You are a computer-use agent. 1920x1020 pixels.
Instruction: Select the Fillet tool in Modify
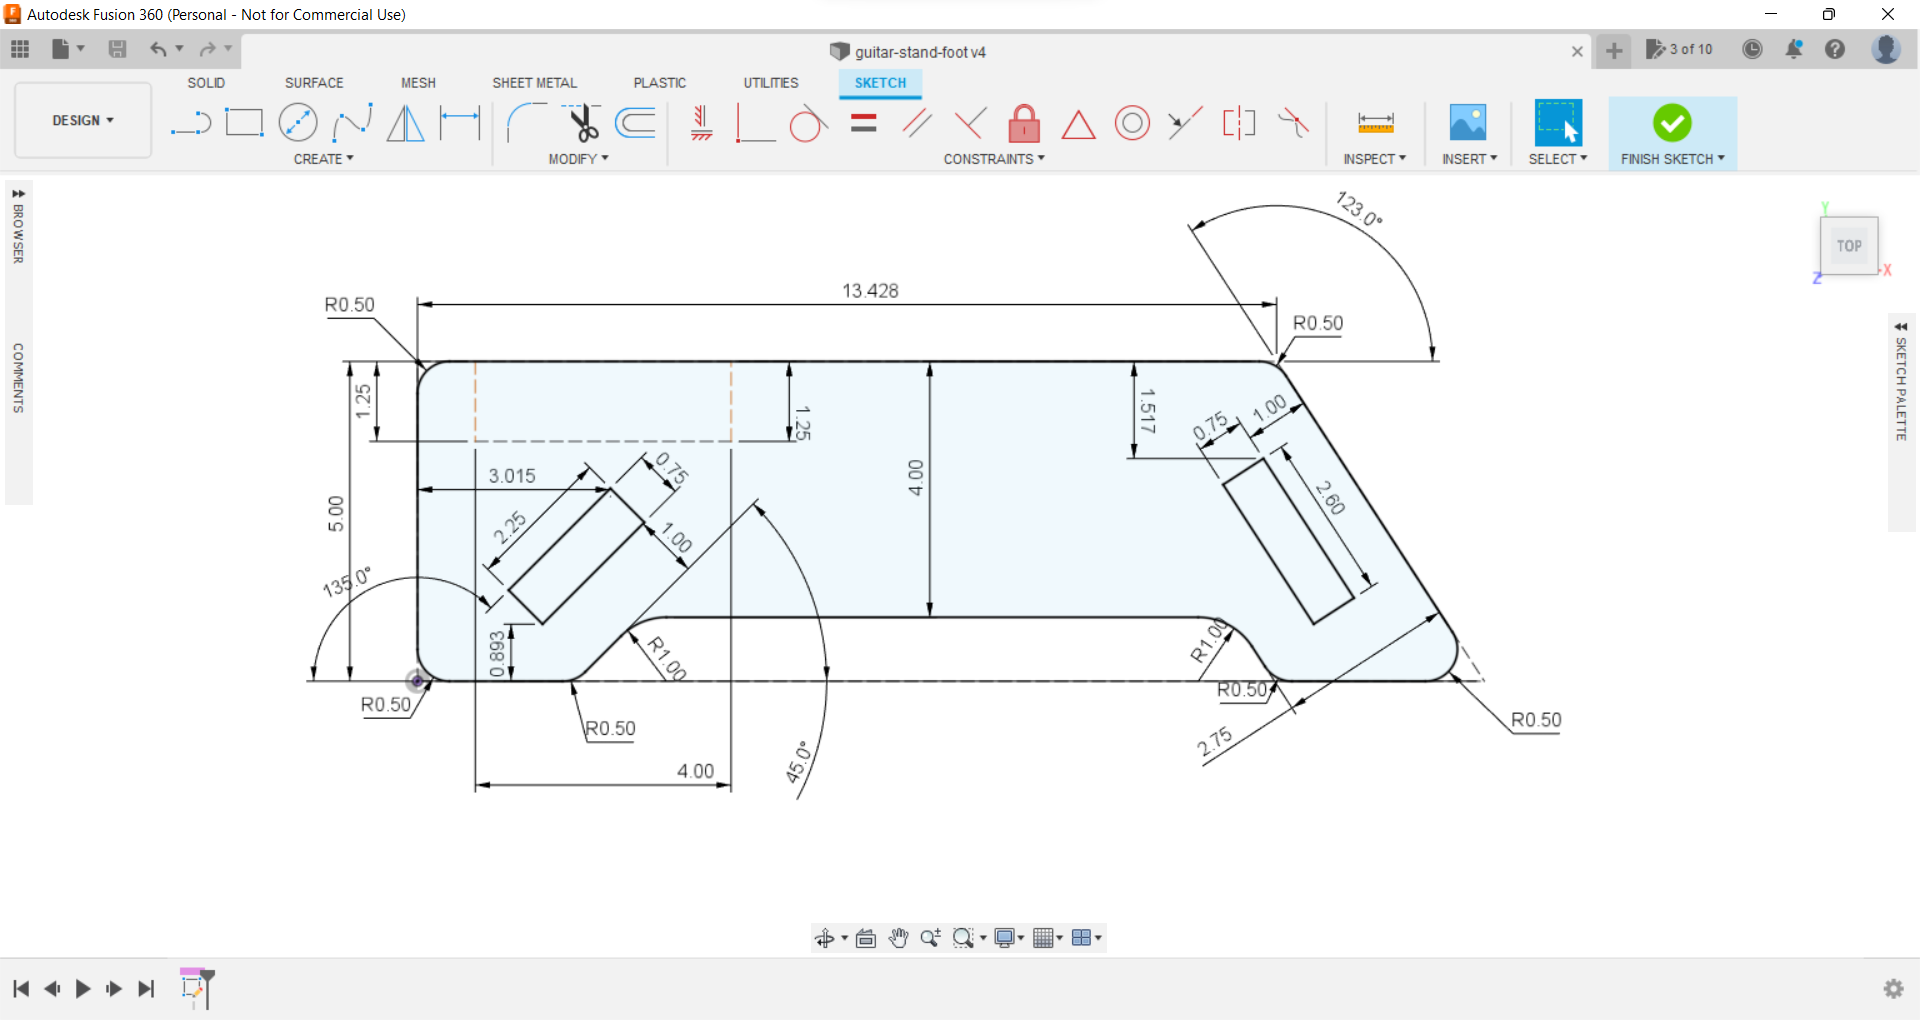(524, 122)
